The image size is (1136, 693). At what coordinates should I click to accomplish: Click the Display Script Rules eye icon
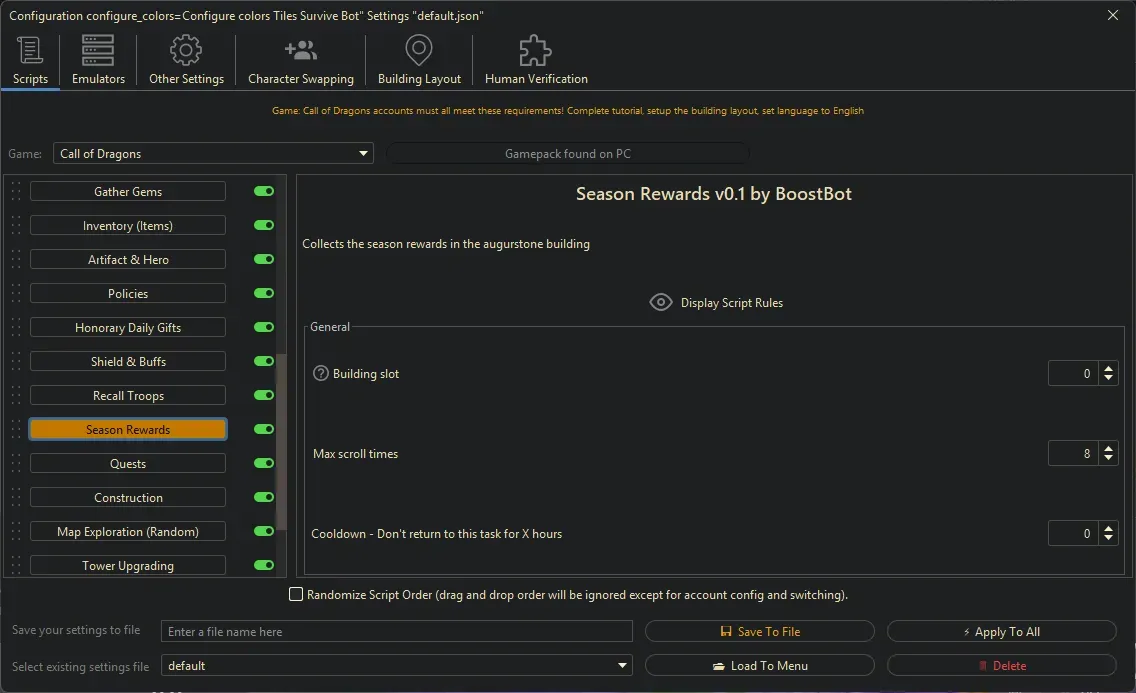coord(660,302)
